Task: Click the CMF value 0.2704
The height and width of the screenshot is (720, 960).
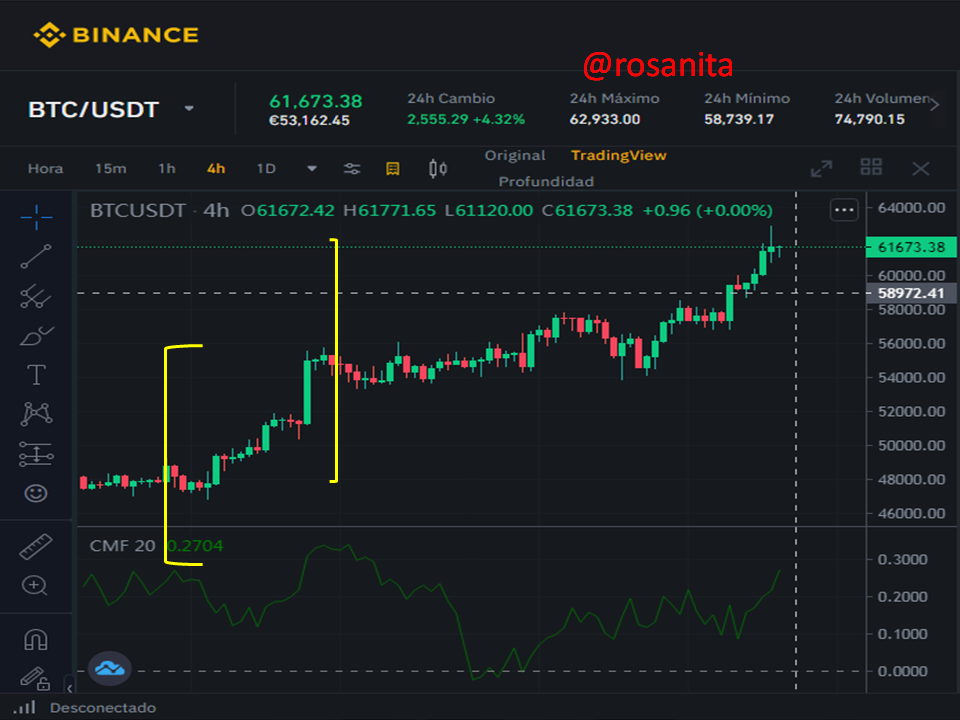Action: pyautogui.click(x=195, y=546)
